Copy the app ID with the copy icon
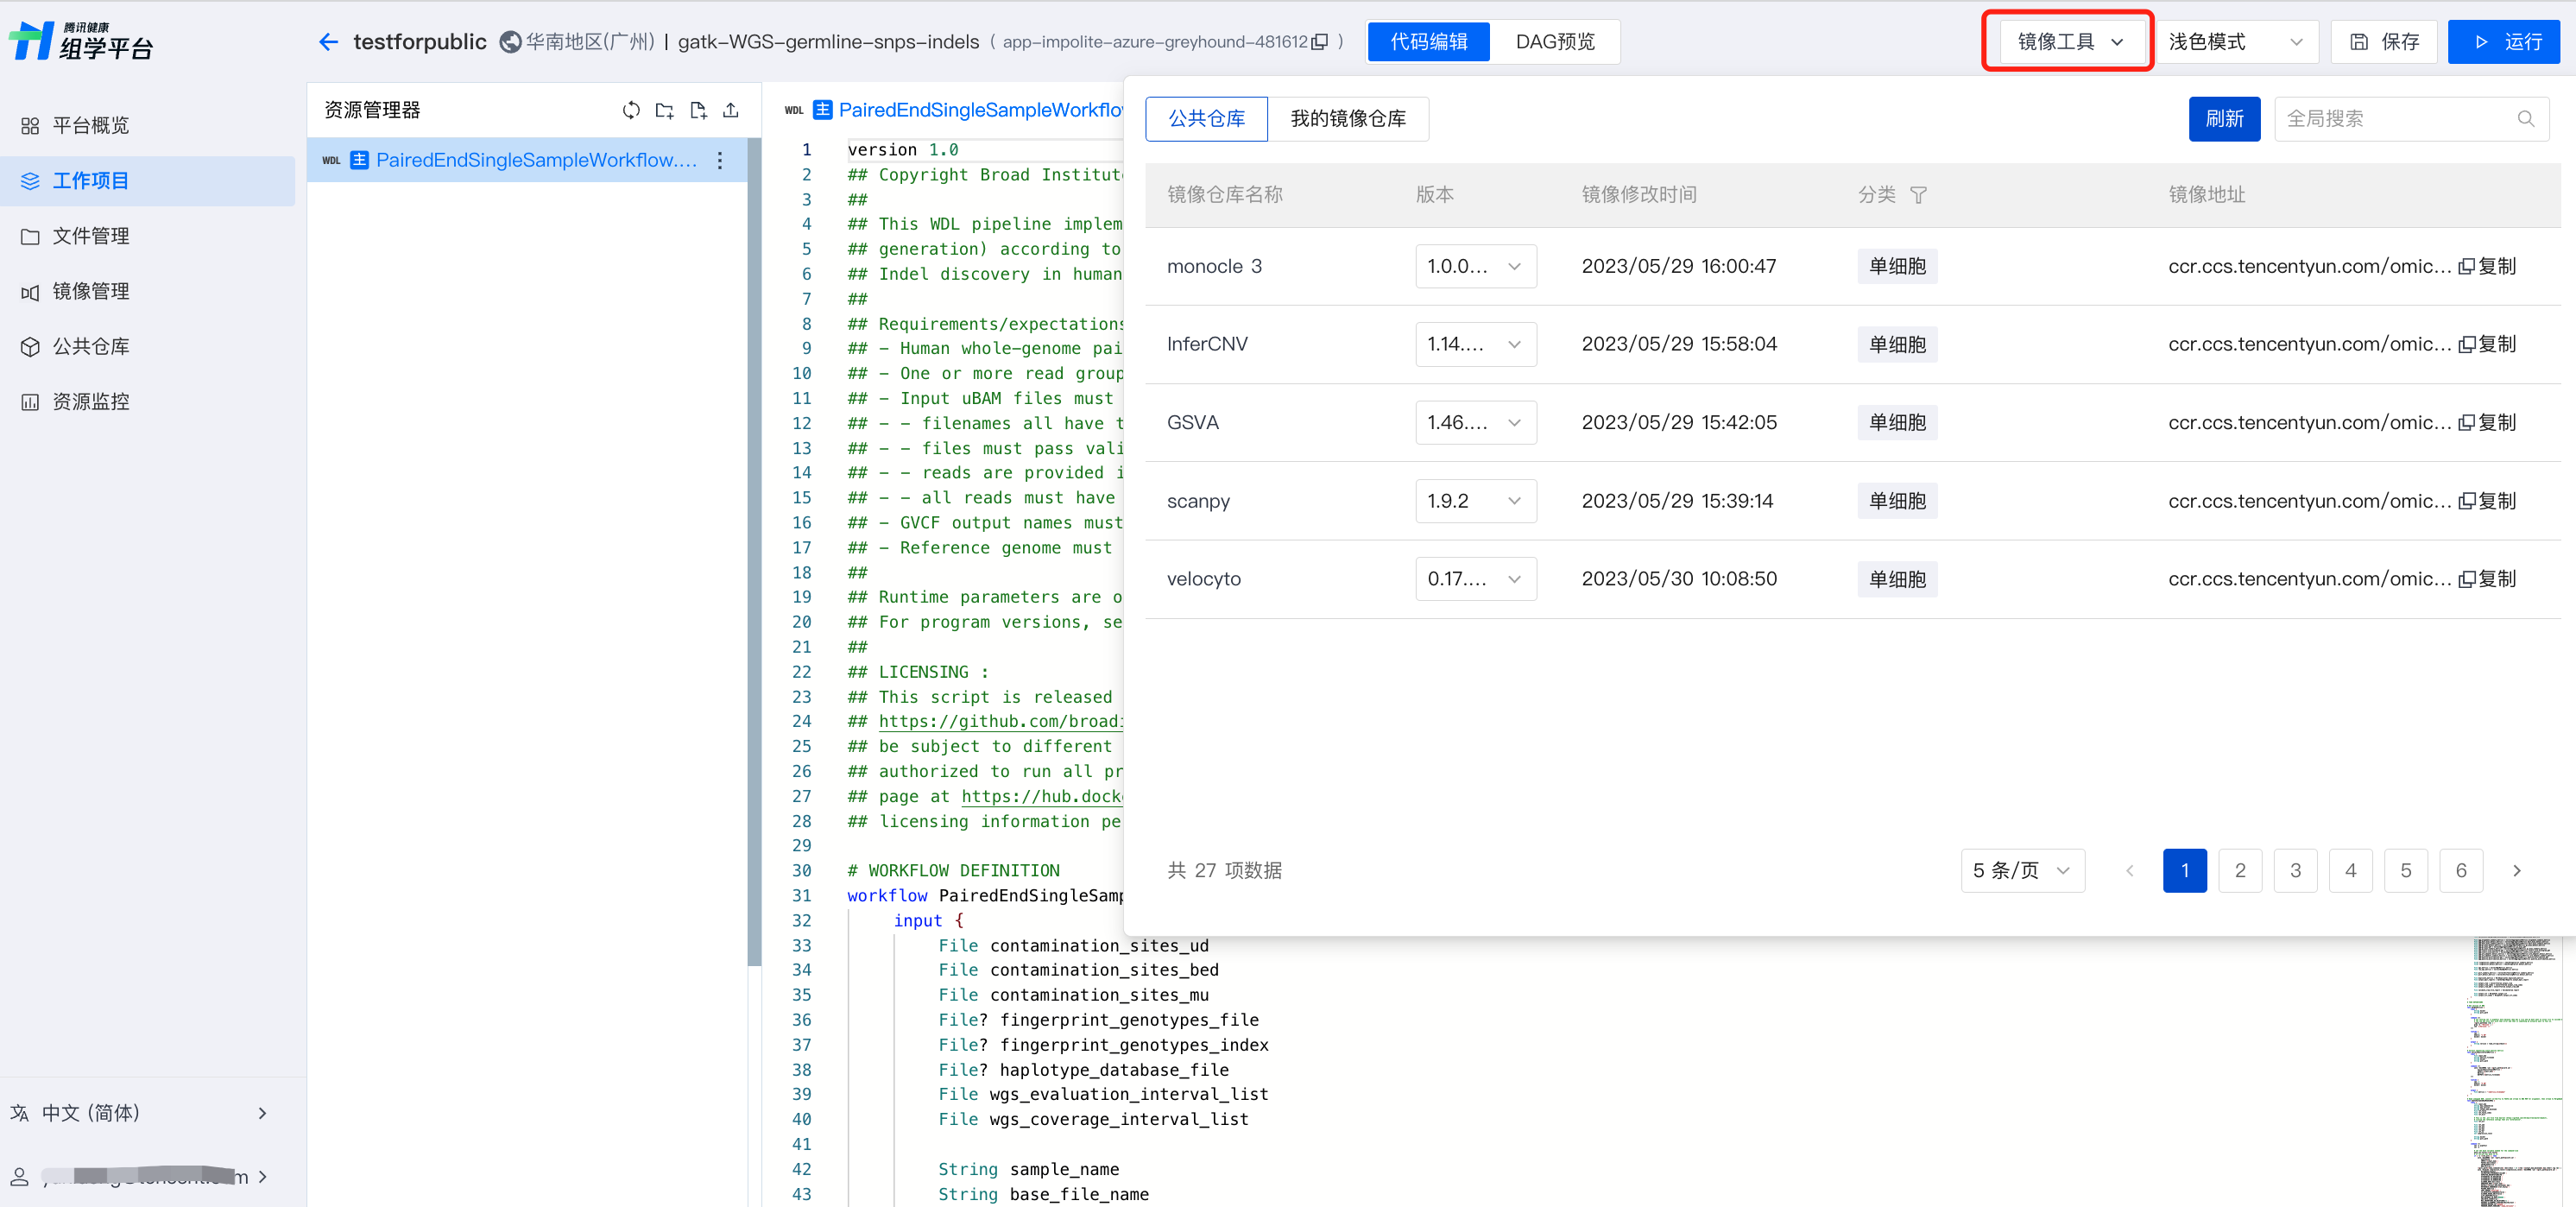The width and height of the screenshot is (2576, 1207). coord(1320,42)
